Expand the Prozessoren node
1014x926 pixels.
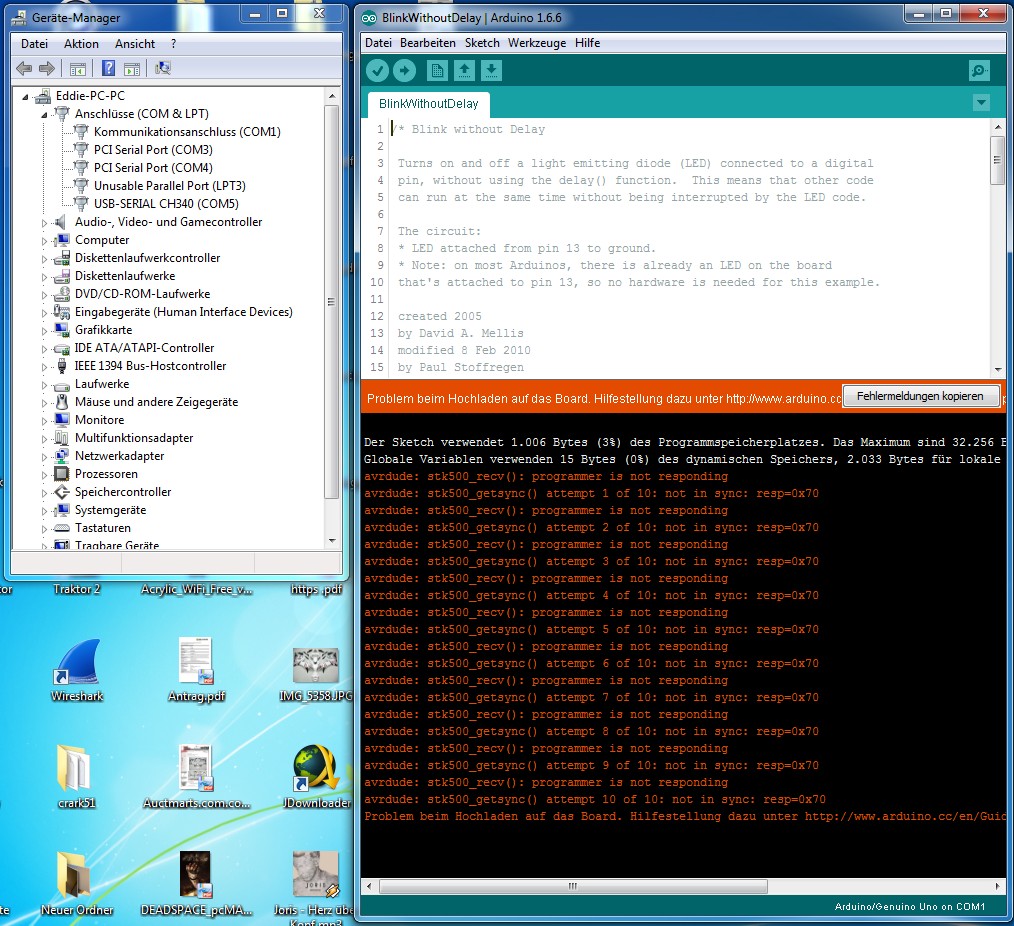click(x=45, y=475)
